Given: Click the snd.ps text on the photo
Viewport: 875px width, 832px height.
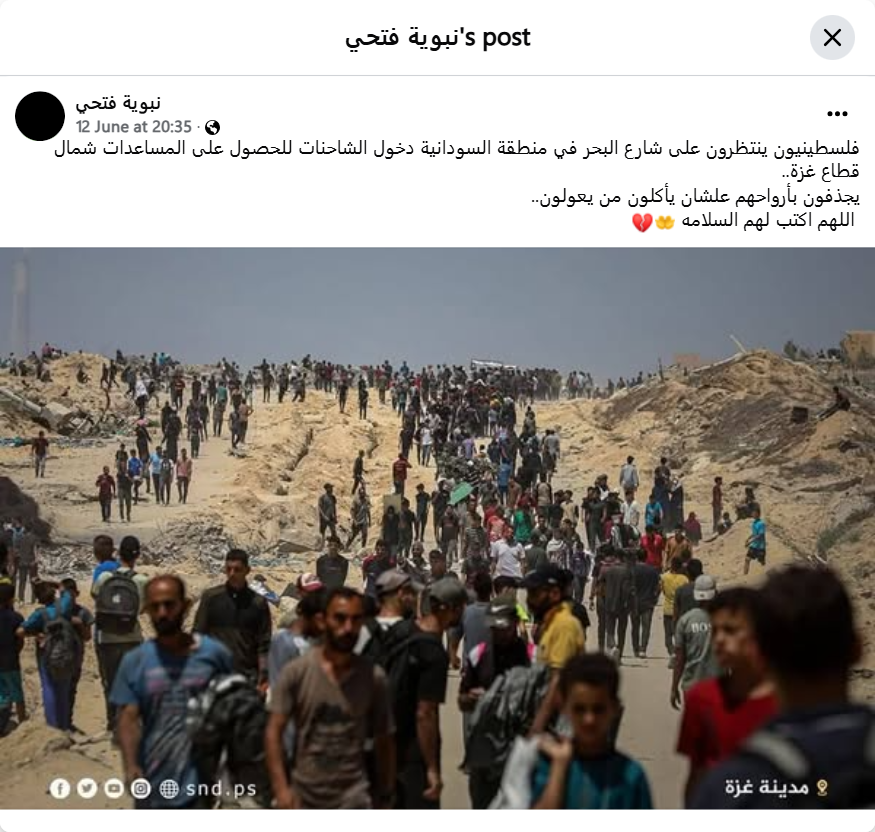Looking at the screenshot, I should (221, 788).
